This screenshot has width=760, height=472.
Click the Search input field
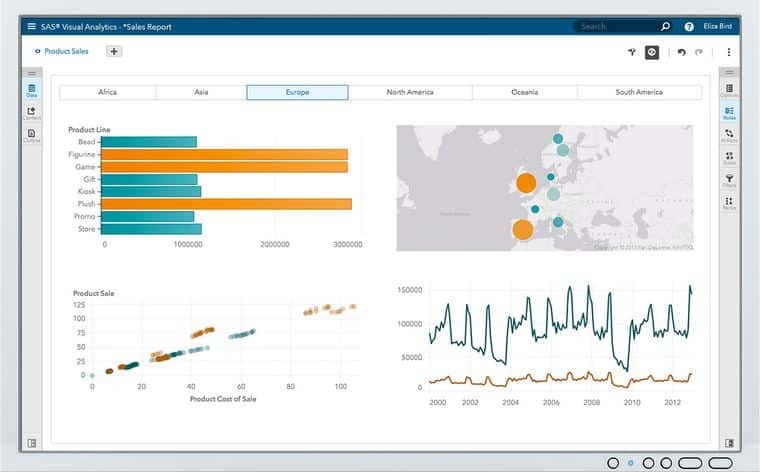click(615, 26)
